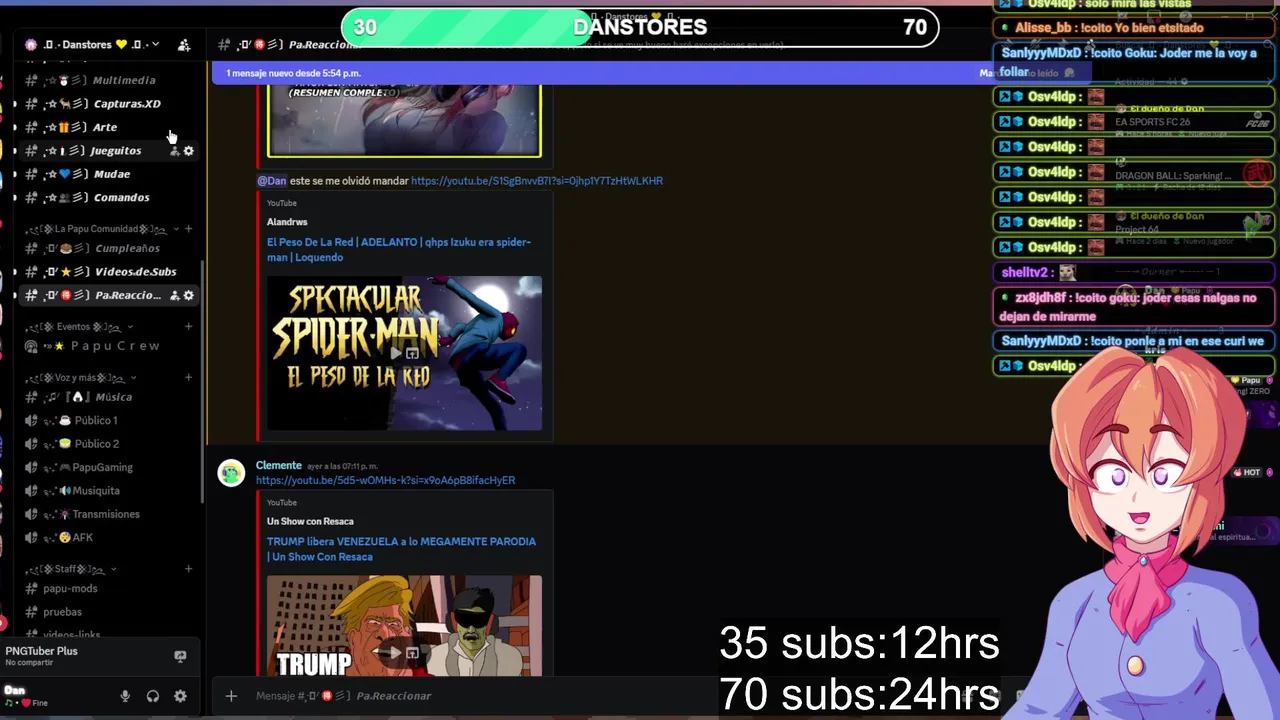
Task: Open the Capturas.XD channel
Action: 108,104
